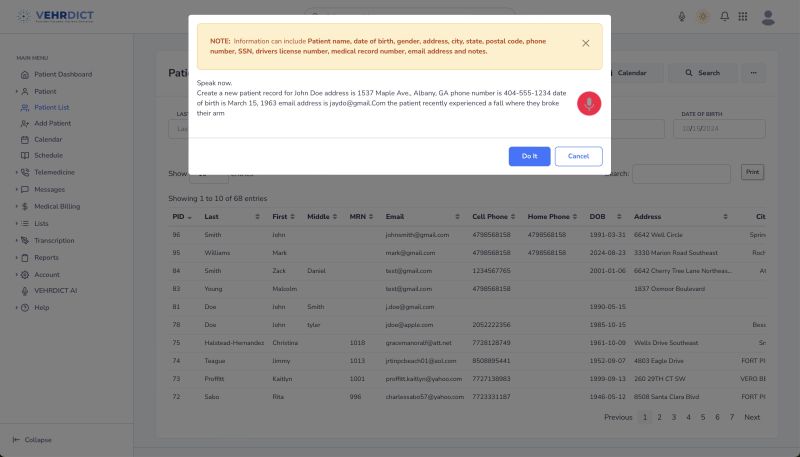800x457 pixels.
Task: Open the notifications bell
Action: [725, 17]
